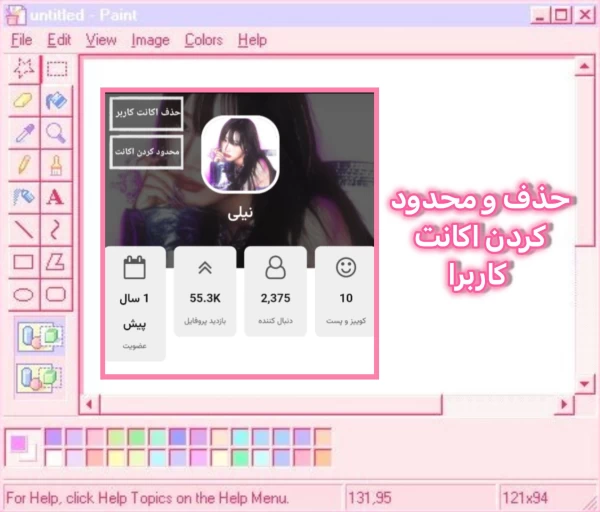
Task: Click the vertical scrollbar up arrow
Action: [x=584, y=66]
